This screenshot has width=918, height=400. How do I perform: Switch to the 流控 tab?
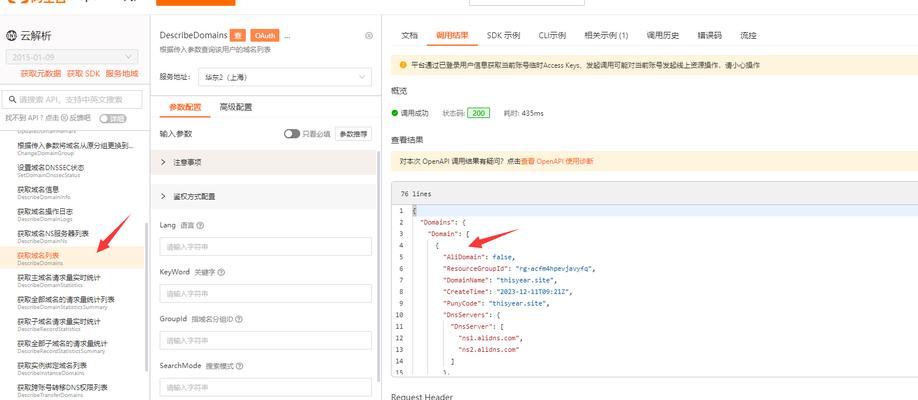point(748,35)
